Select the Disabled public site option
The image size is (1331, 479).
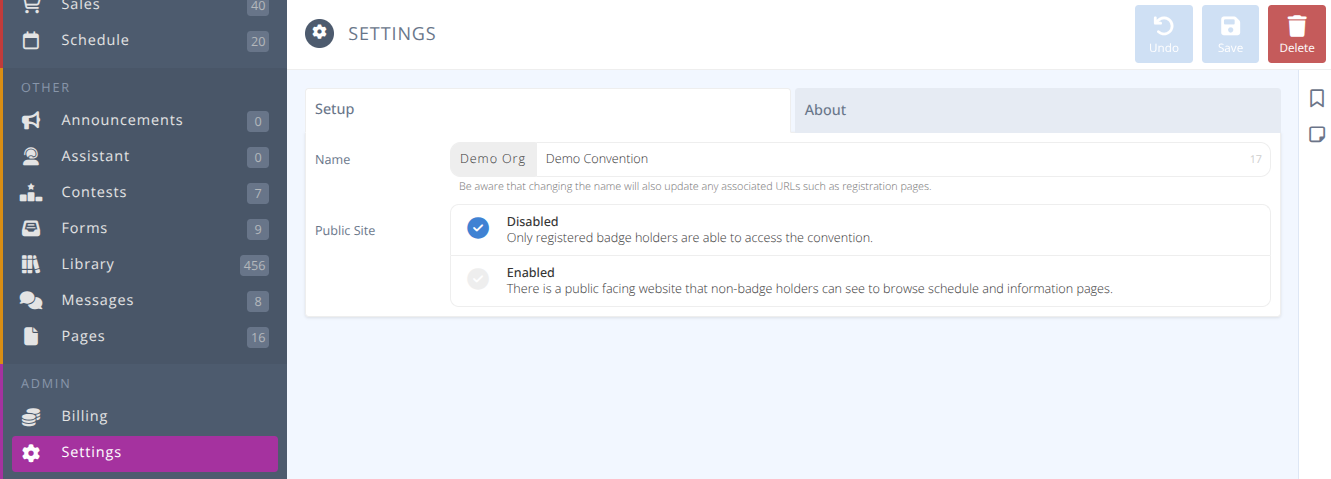[860, 230]
